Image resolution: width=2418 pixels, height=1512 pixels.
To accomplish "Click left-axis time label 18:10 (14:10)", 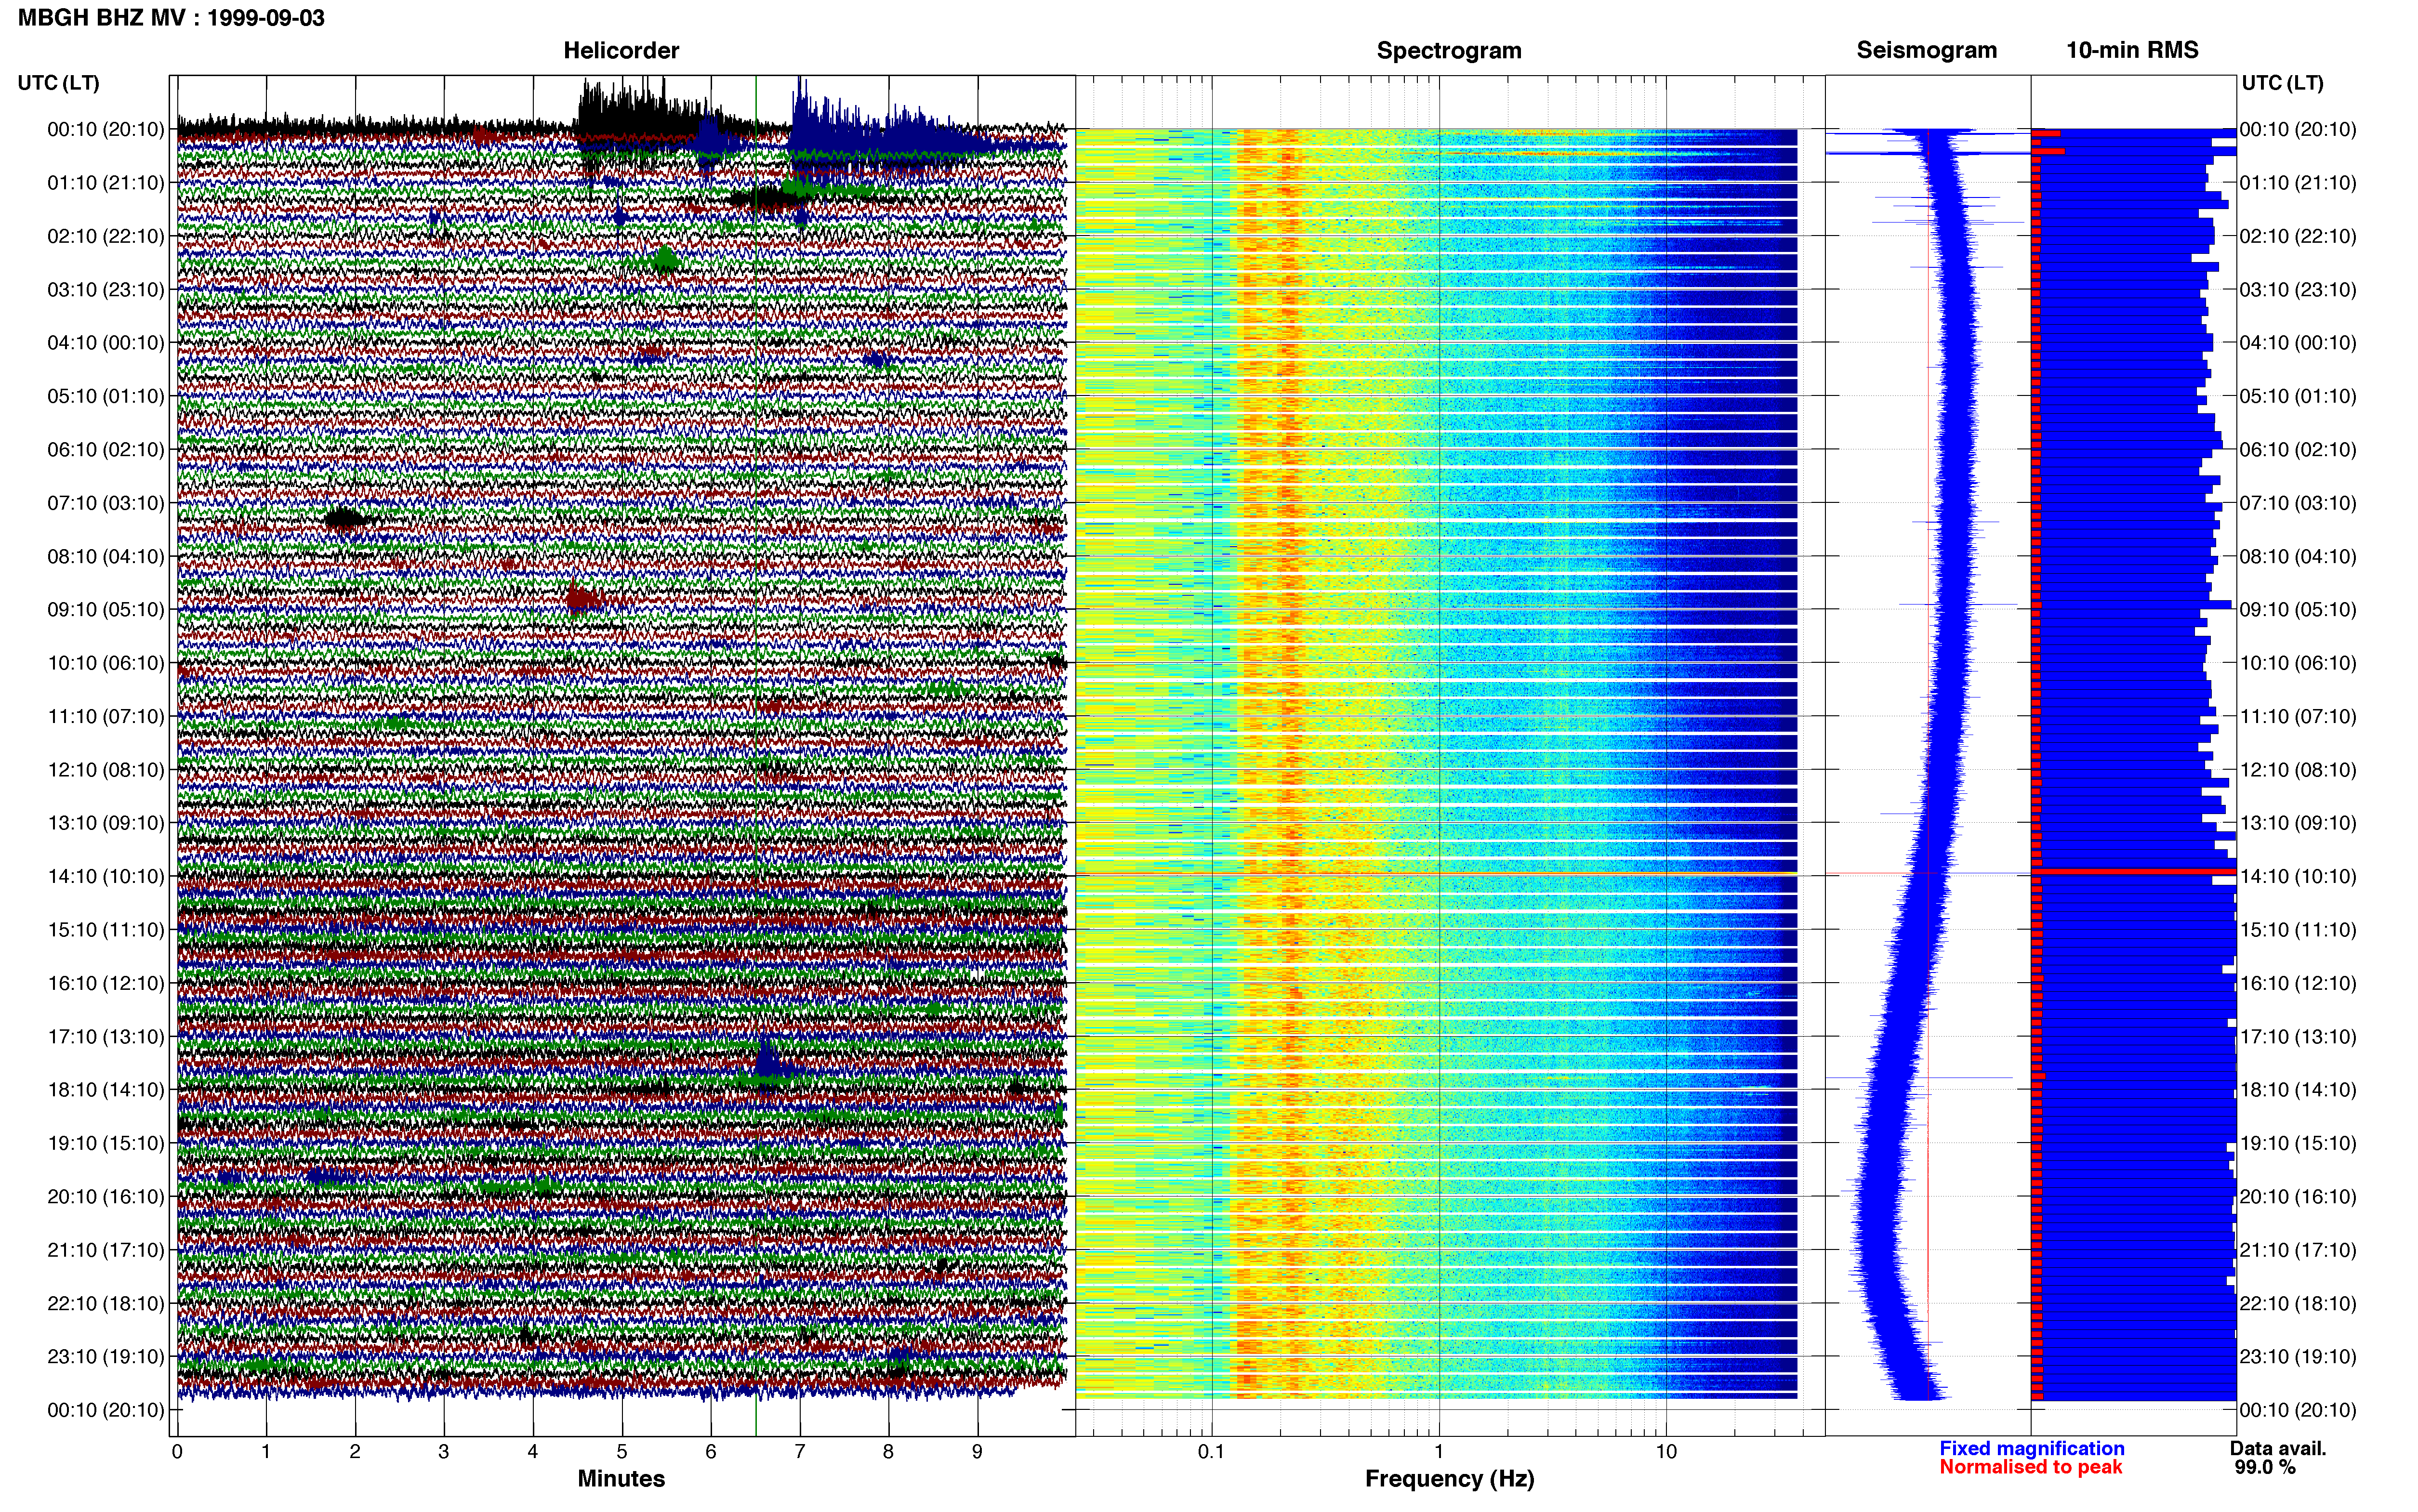I will coord(106,1090).
